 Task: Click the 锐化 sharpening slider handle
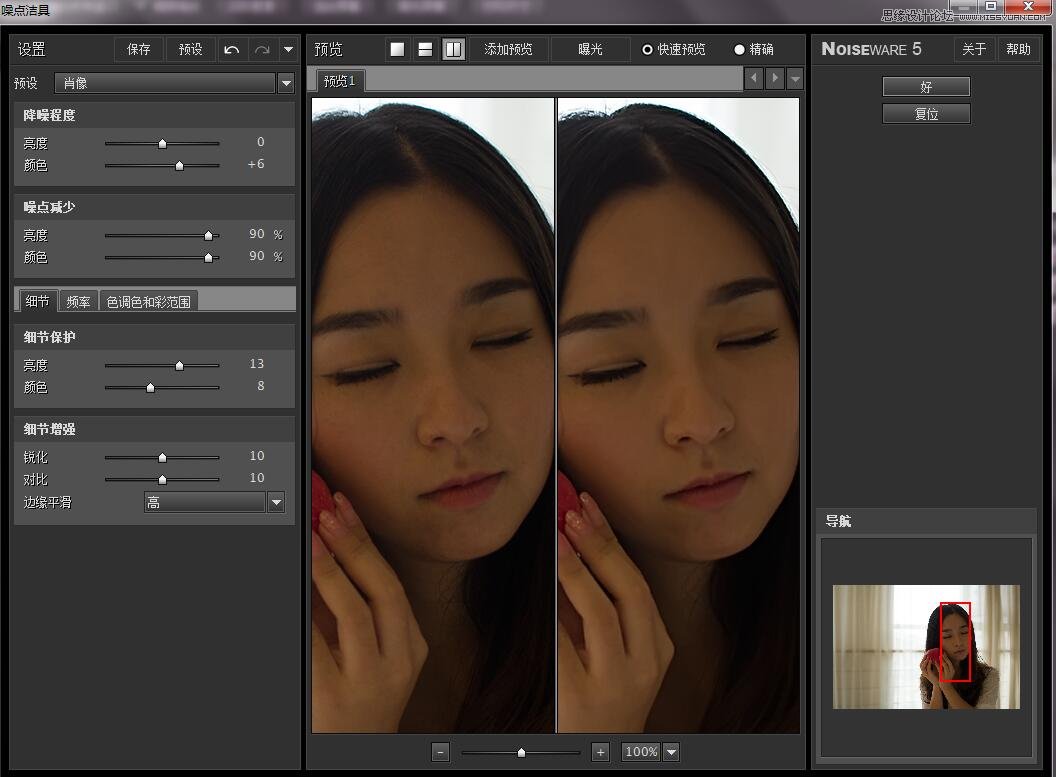(x=162, y=457)
